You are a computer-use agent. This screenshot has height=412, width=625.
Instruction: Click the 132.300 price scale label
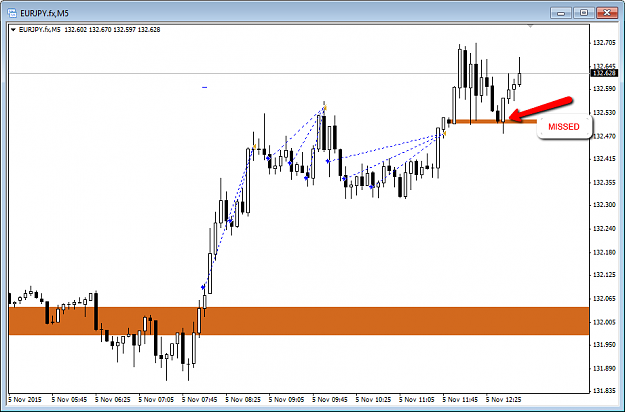[x=604, y=204]
